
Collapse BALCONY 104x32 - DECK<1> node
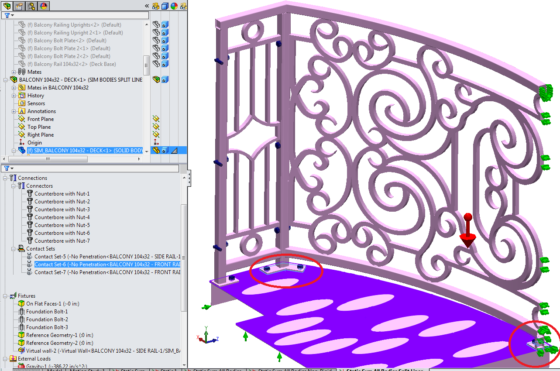tap(5, 80)
